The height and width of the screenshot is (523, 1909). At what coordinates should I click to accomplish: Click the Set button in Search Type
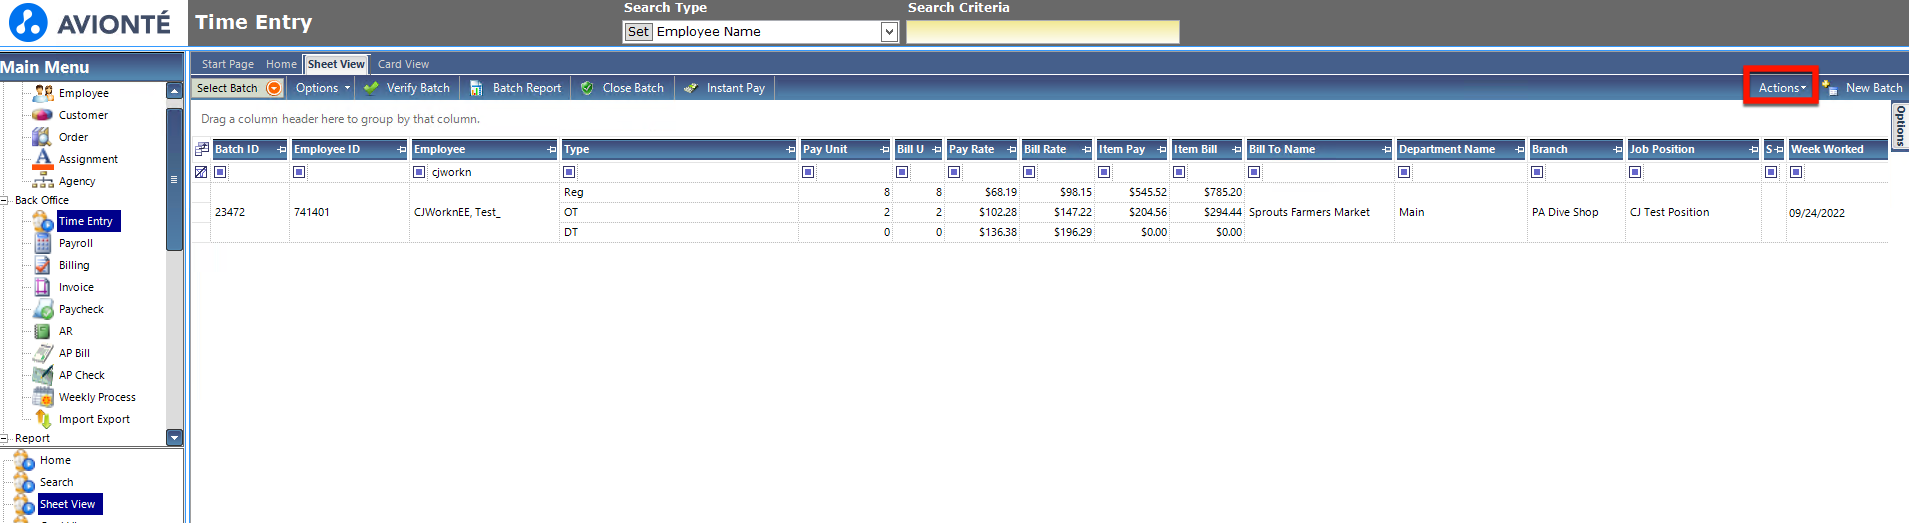point(638,32)
